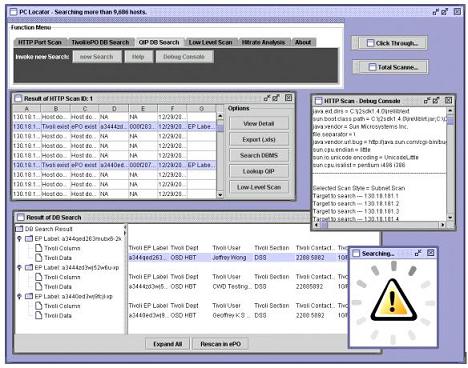
Task: Click column header G in HTTP scan table
Action: coord(201,109)
